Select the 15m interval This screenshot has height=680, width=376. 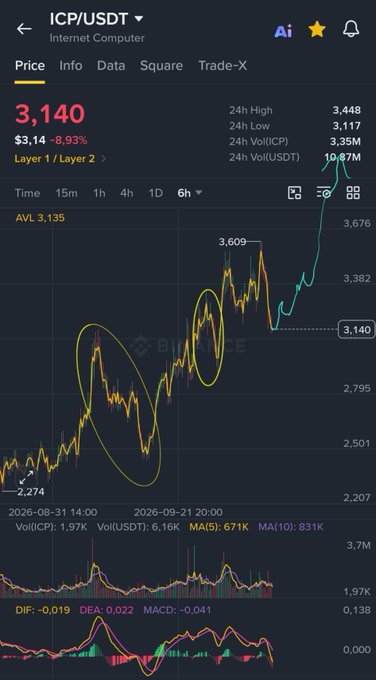66,193
